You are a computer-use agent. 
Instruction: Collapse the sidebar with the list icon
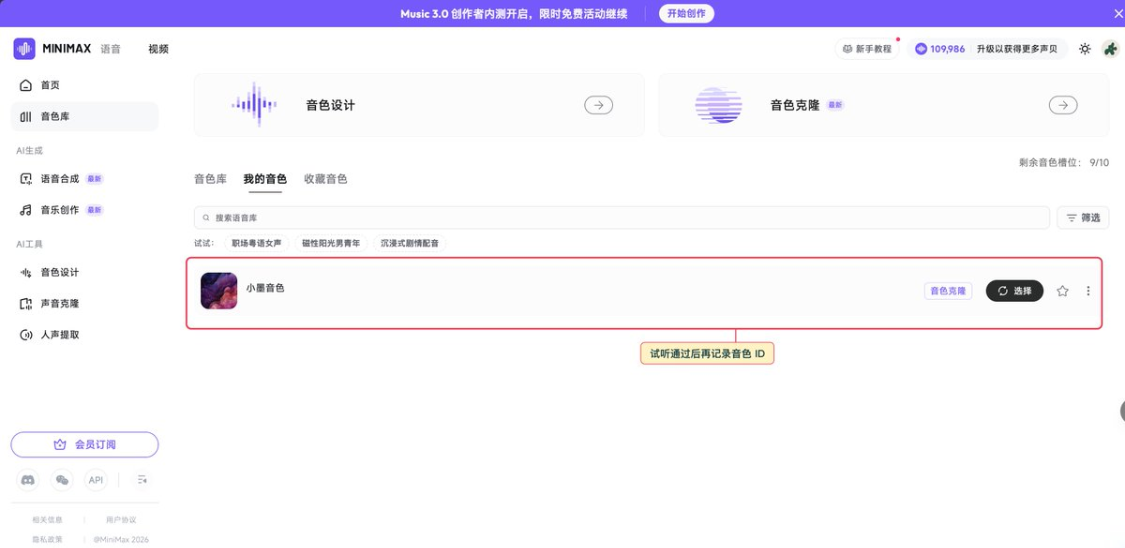[142, 480]
